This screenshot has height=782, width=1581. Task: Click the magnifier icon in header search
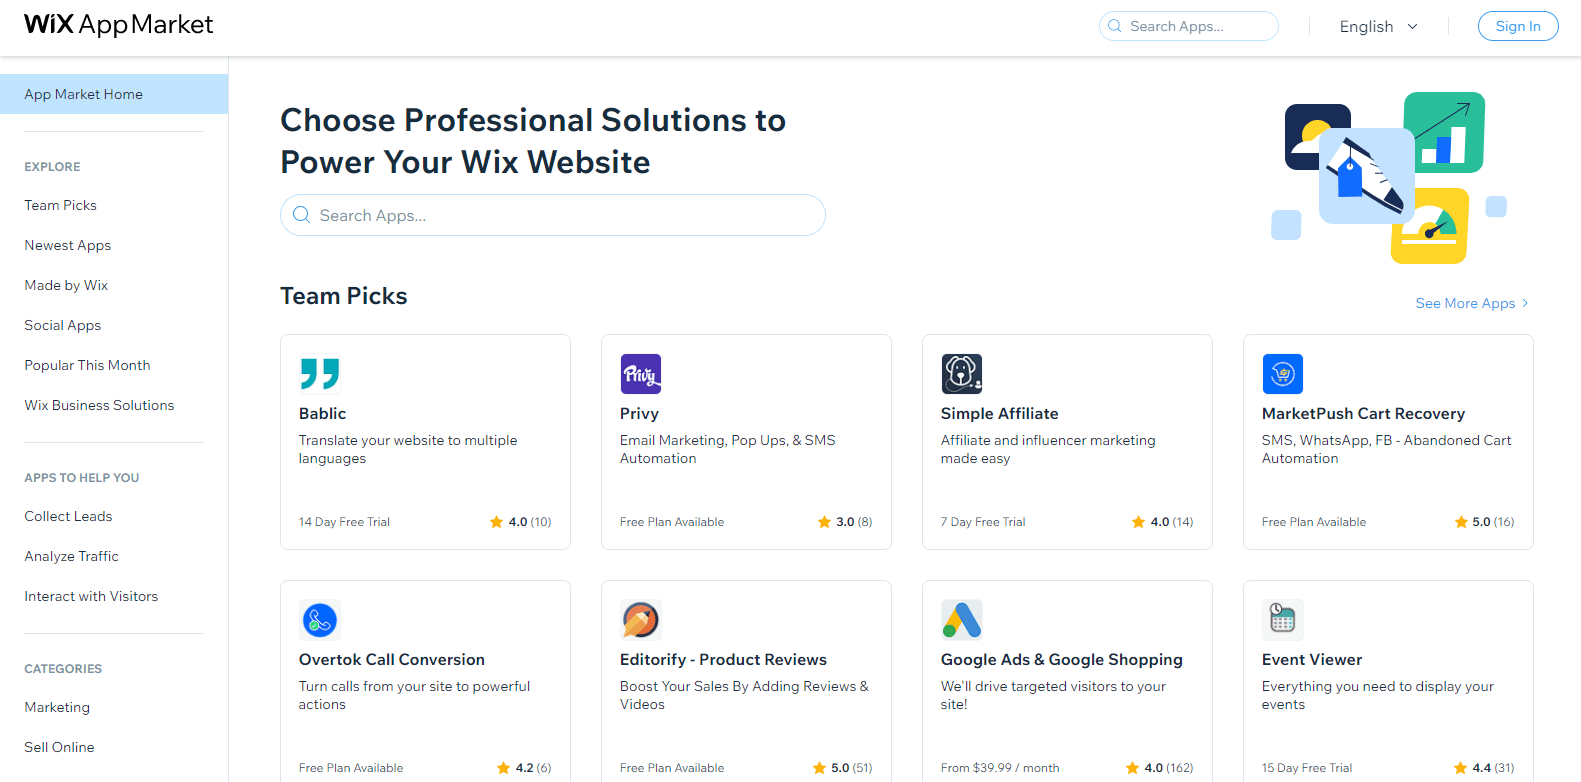pyautogui.click(x=1115, y=26)
